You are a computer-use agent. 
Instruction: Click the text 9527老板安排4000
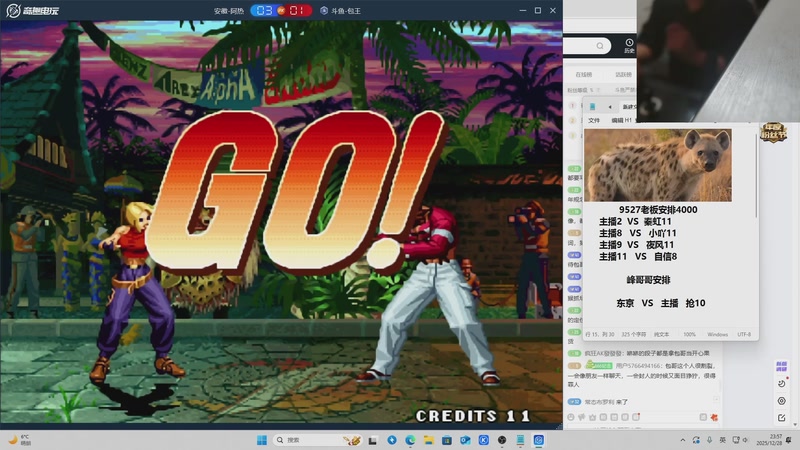(x=658, y=210)
